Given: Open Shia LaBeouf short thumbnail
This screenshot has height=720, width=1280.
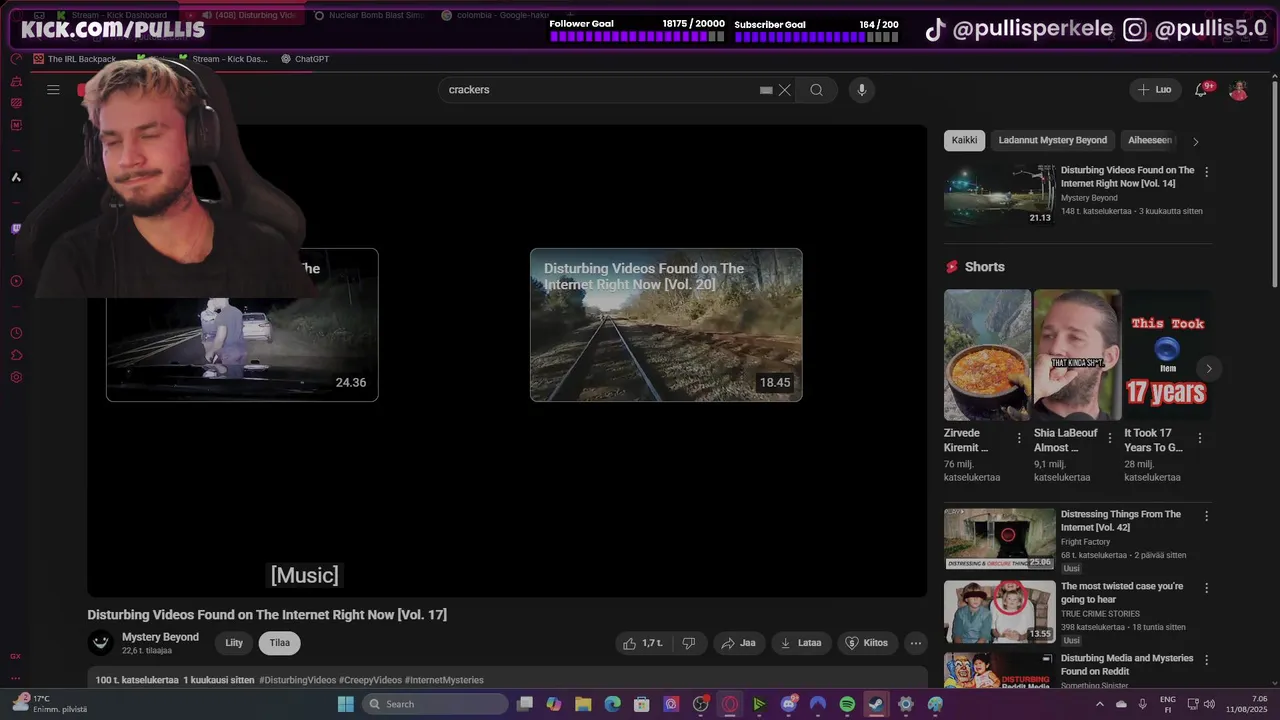Looking at the screenshot, I should pyautogui.click(x=1077, y=355).
